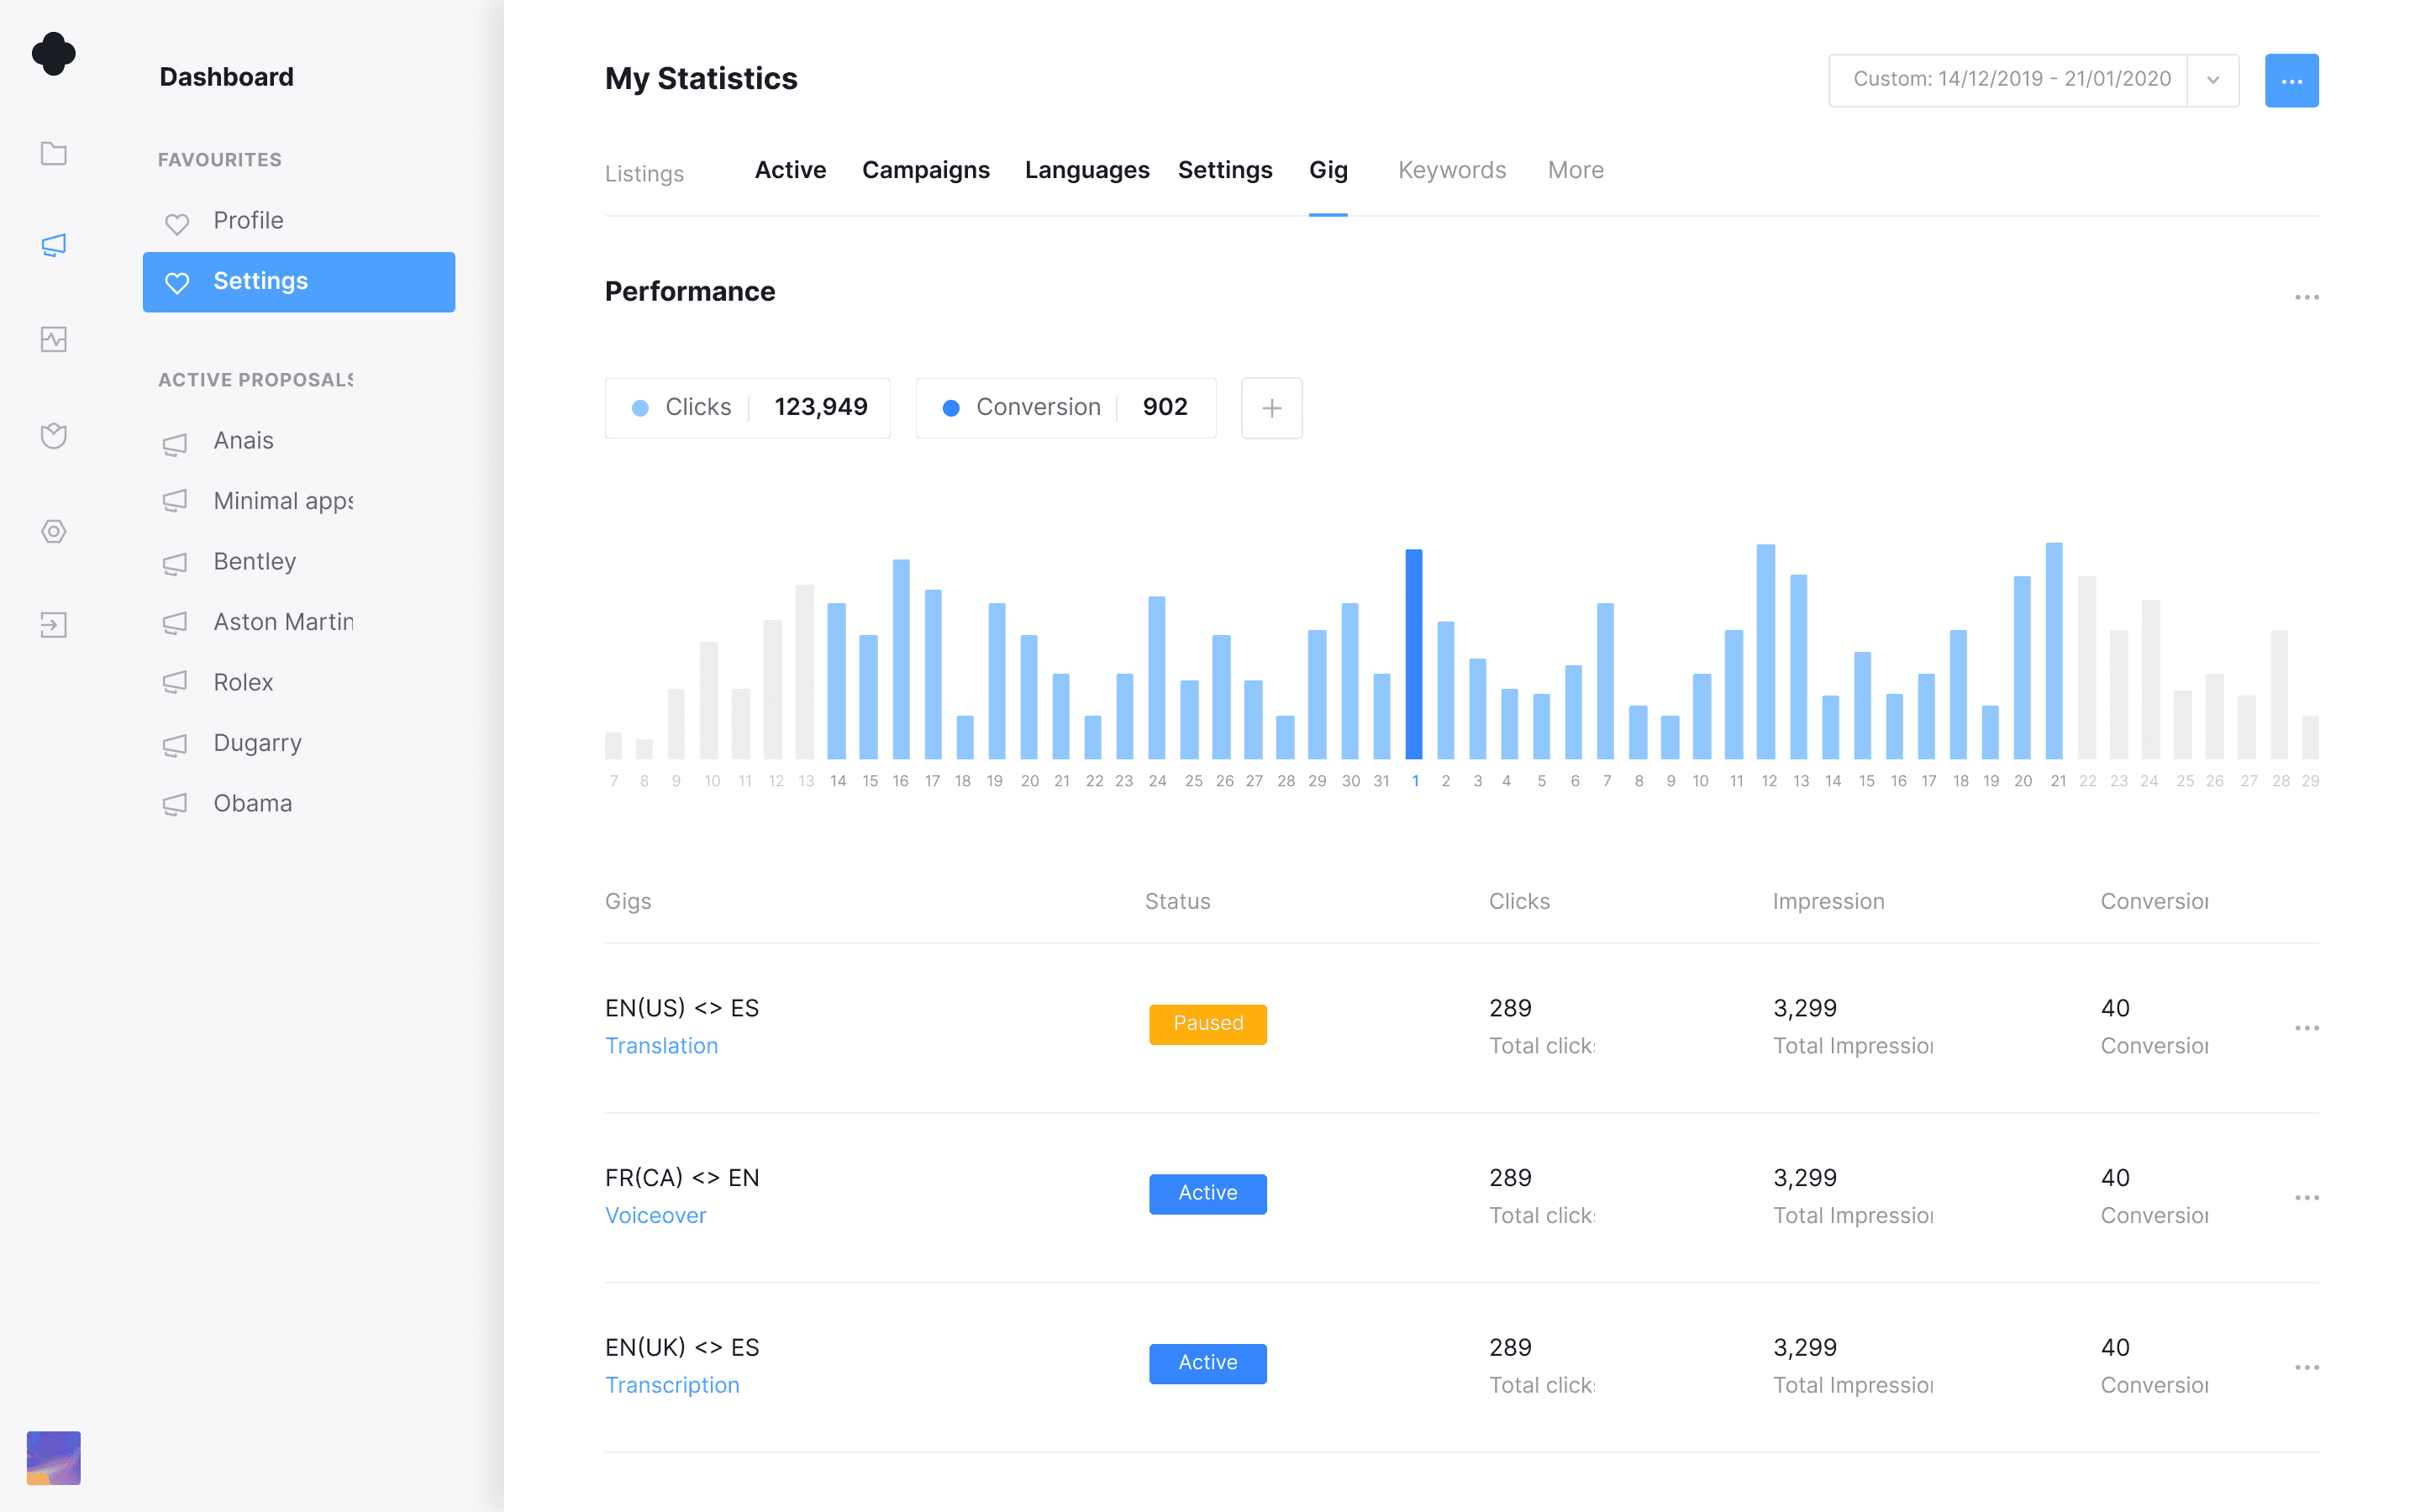Image resolution: width=2420 pixels, height=1512 pixels.
Task: Click the black clover logo icon
Action: [54, 53]
